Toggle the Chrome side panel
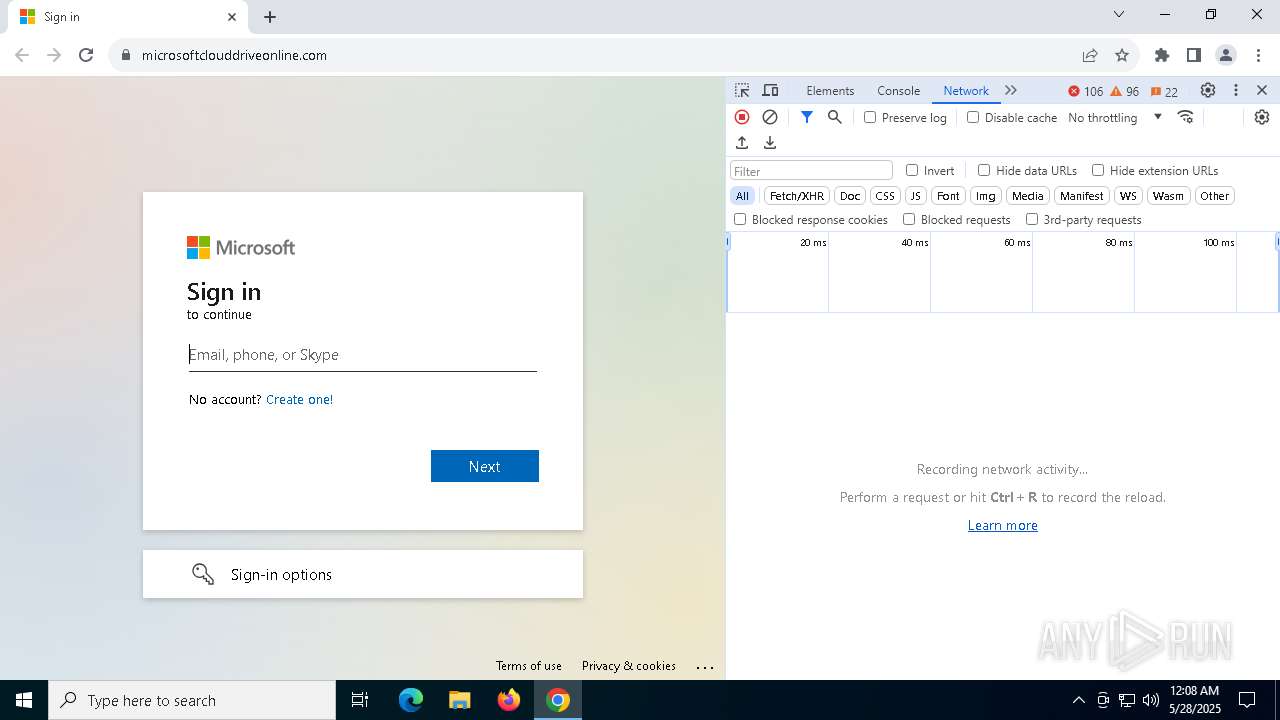This screenshot has height=720, width=1280. coord(1194,55)
